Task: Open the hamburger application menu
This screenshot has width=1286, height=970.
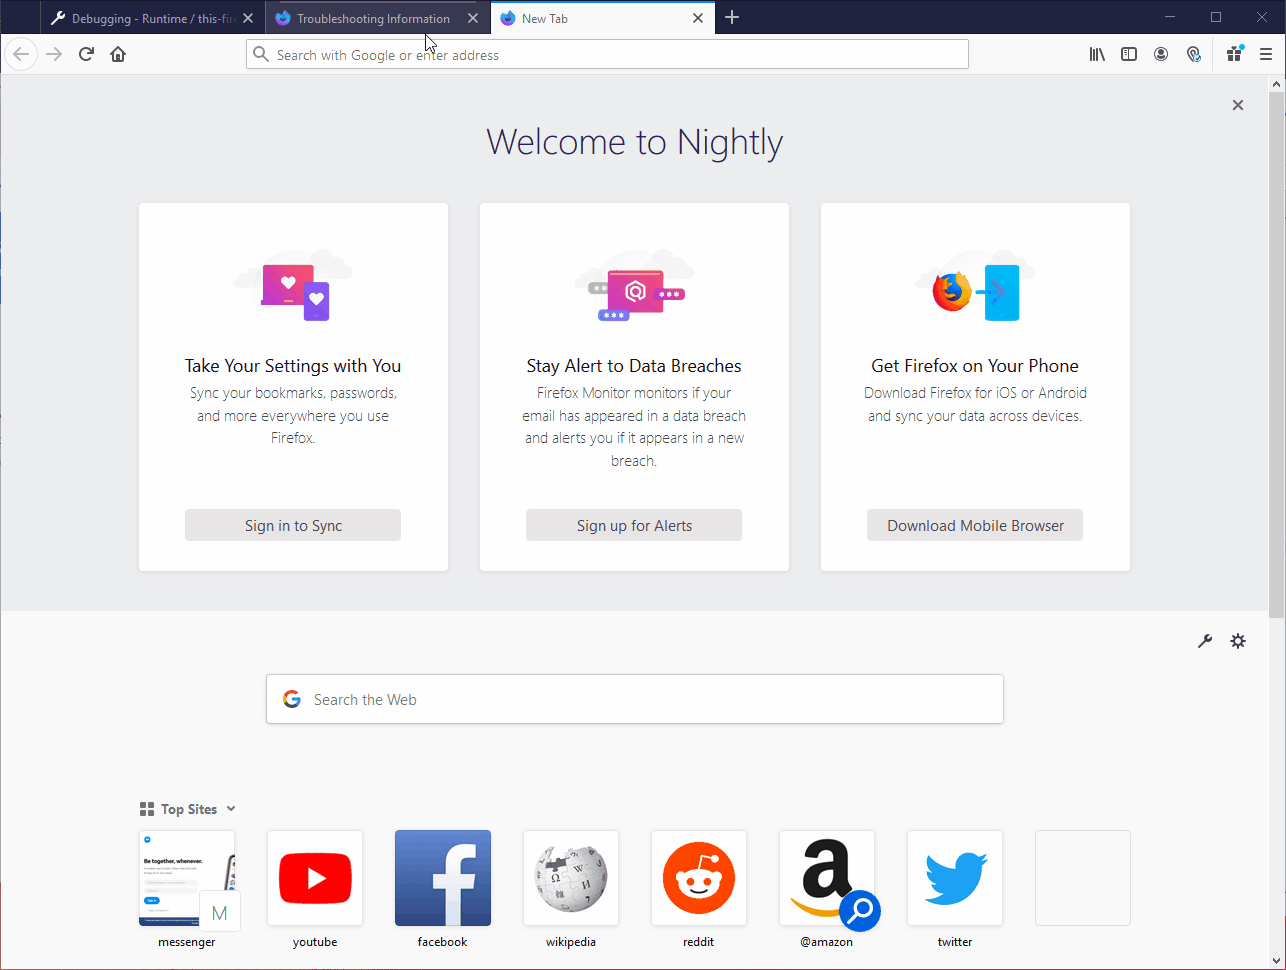Action: (1266, 54)
